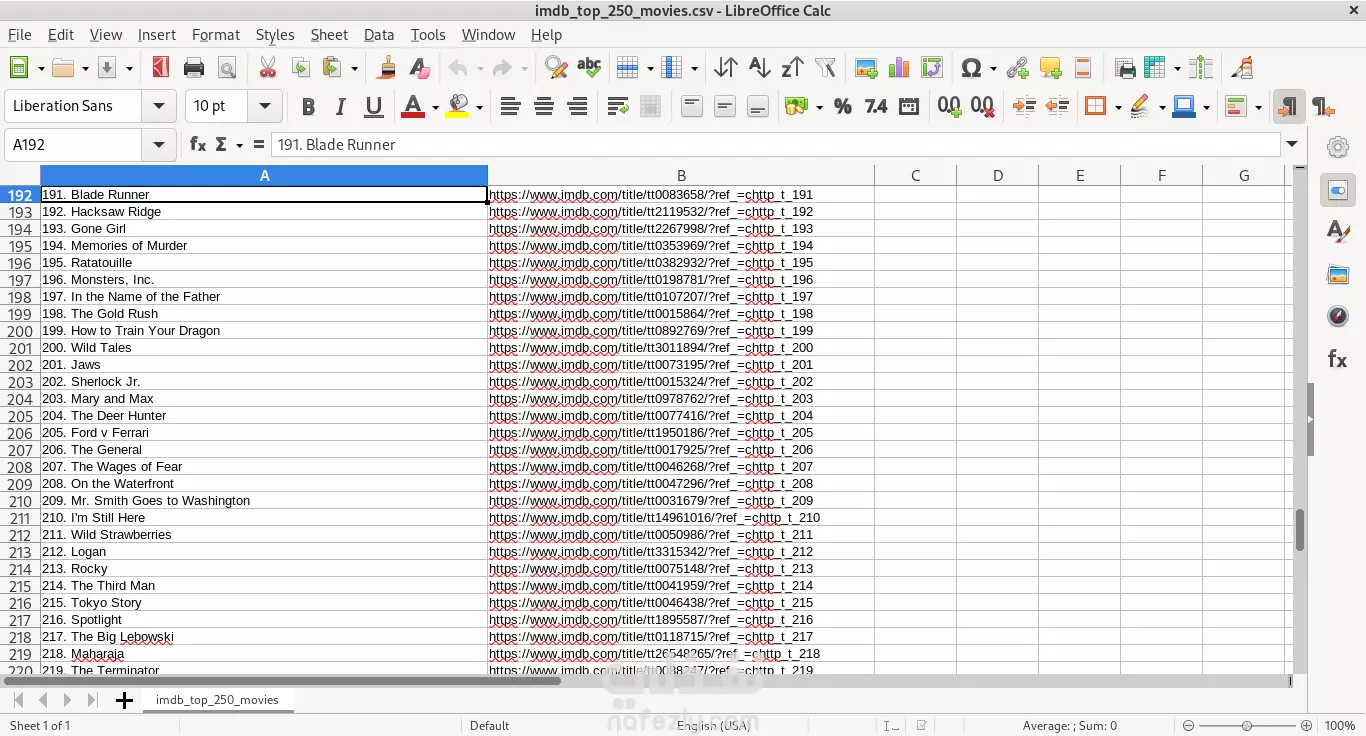
Task: Click Add Decimal Place icon
Action: click(x=949, y=106)
